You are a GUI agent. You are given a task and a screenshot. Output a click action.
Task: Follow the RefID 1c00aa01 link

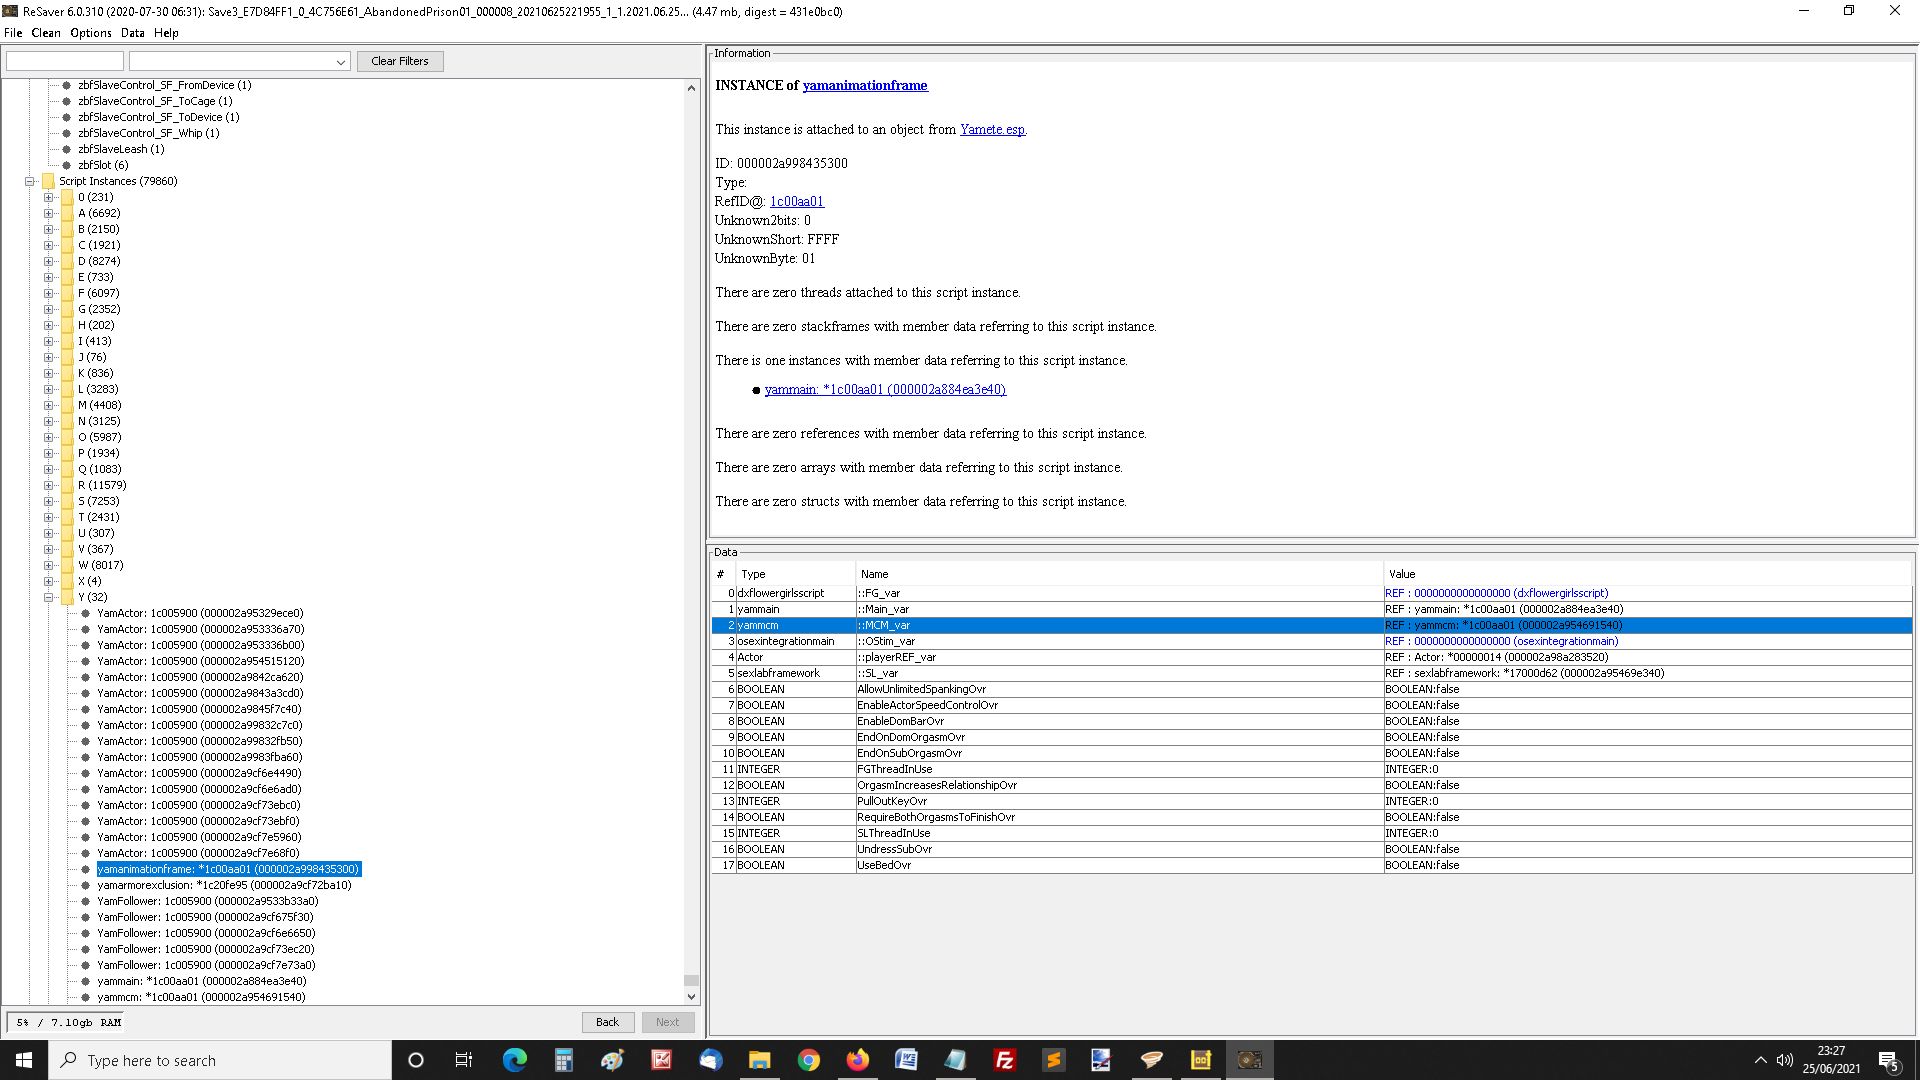point(797,201)
